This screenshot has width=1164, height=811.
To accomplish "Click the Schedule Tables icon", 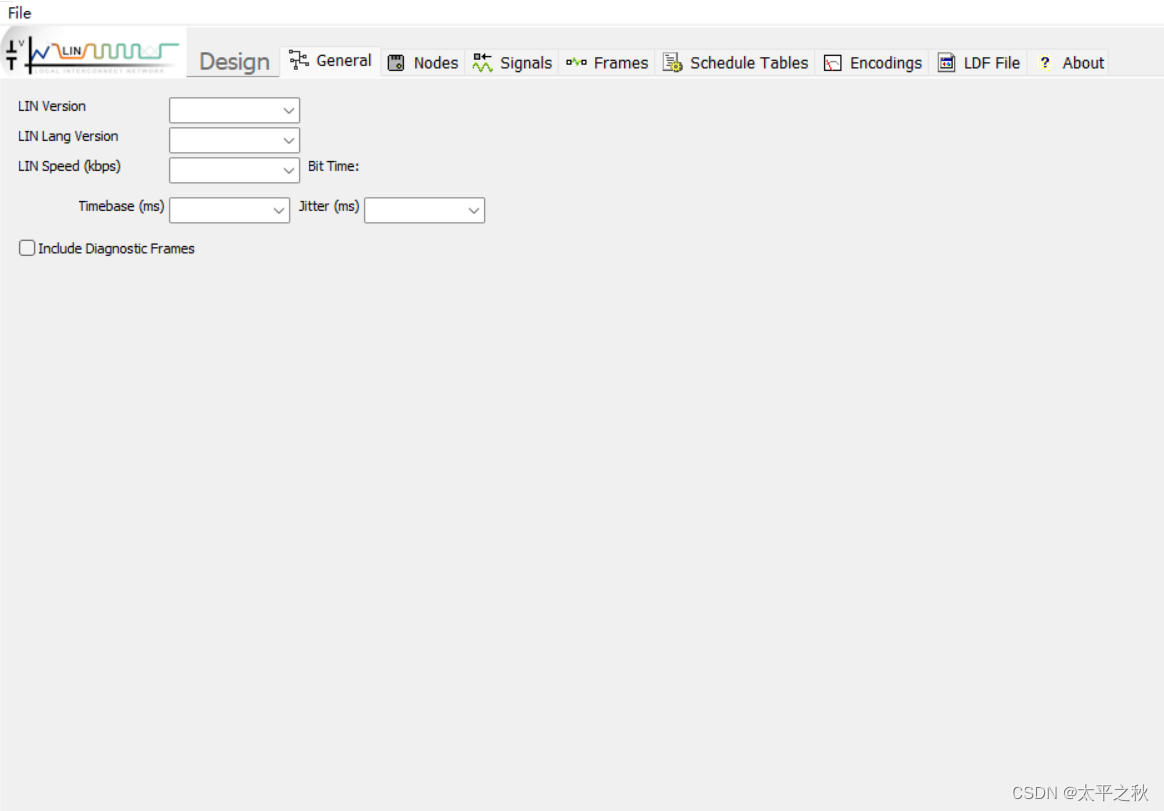I will click(674, 62).
